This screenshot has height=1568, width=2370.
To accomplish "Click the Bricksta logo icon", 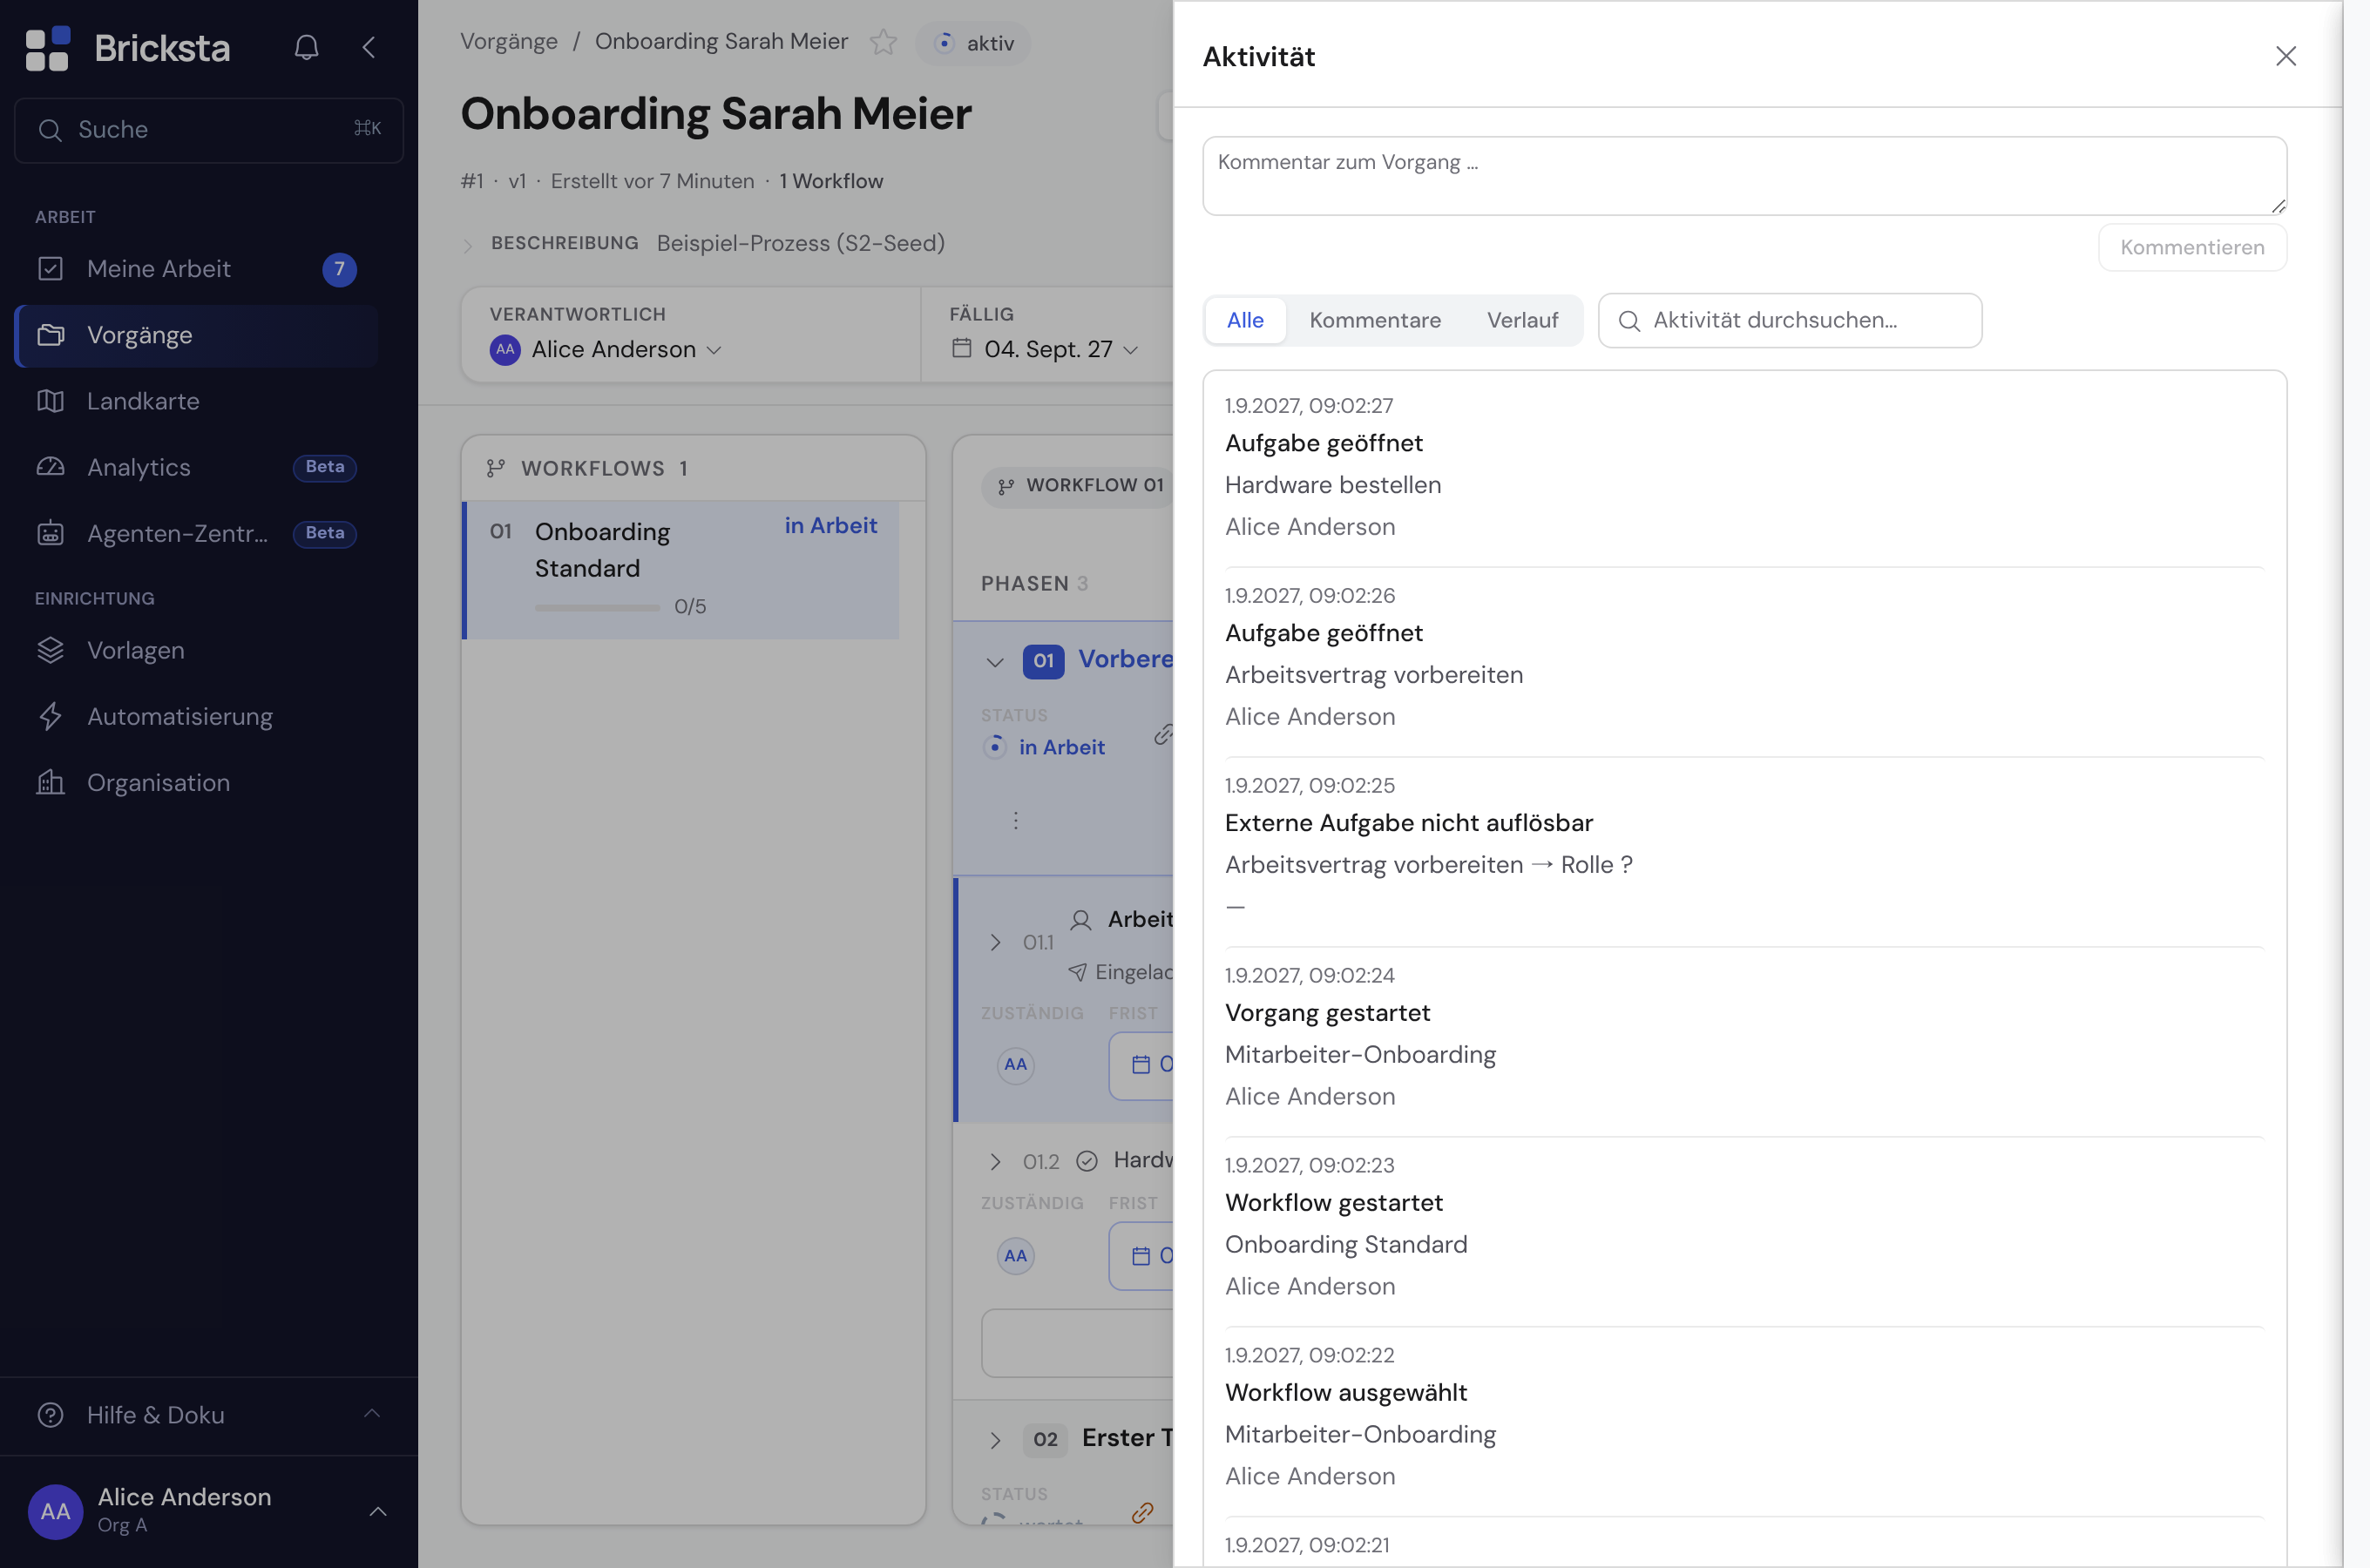I will (x=47, y=48).
